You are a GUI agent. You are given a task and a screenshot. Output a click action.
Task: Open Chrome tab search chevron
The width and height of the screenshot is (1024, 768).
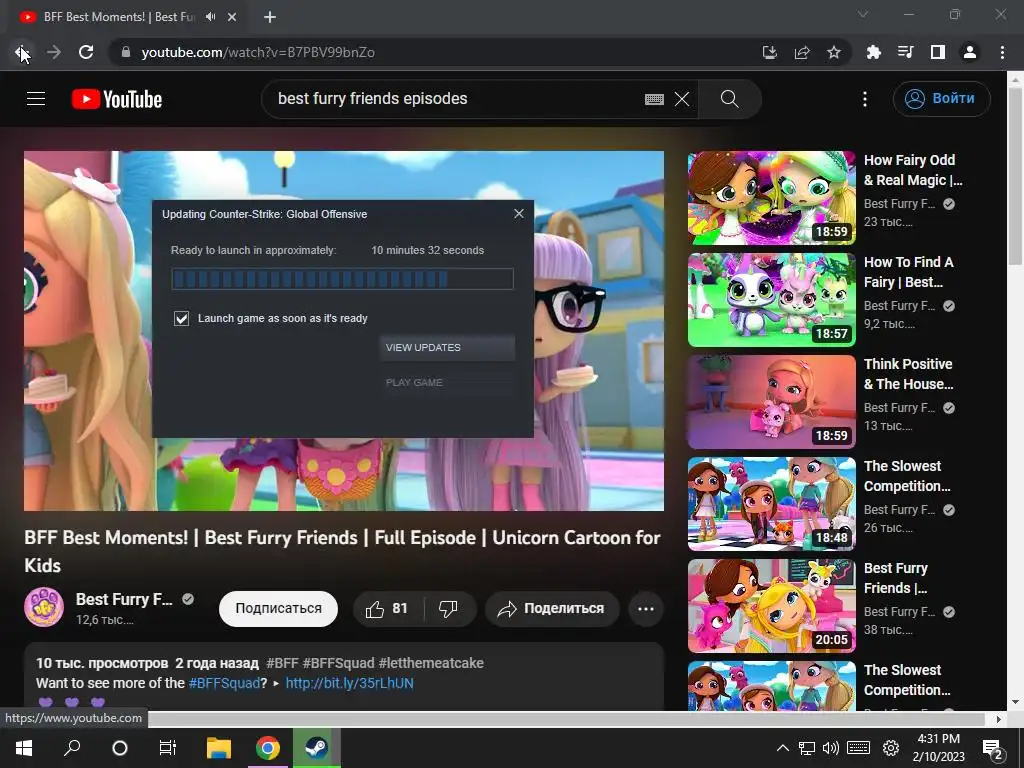(x=863, y=14)
